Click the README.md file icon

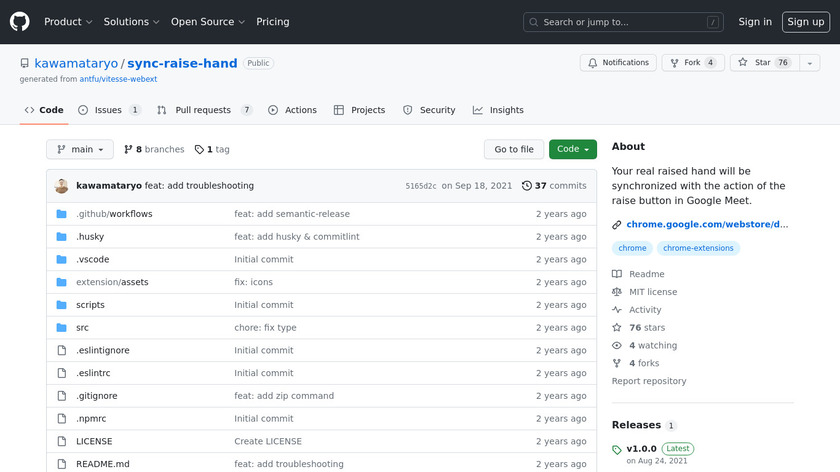point(62,464)
